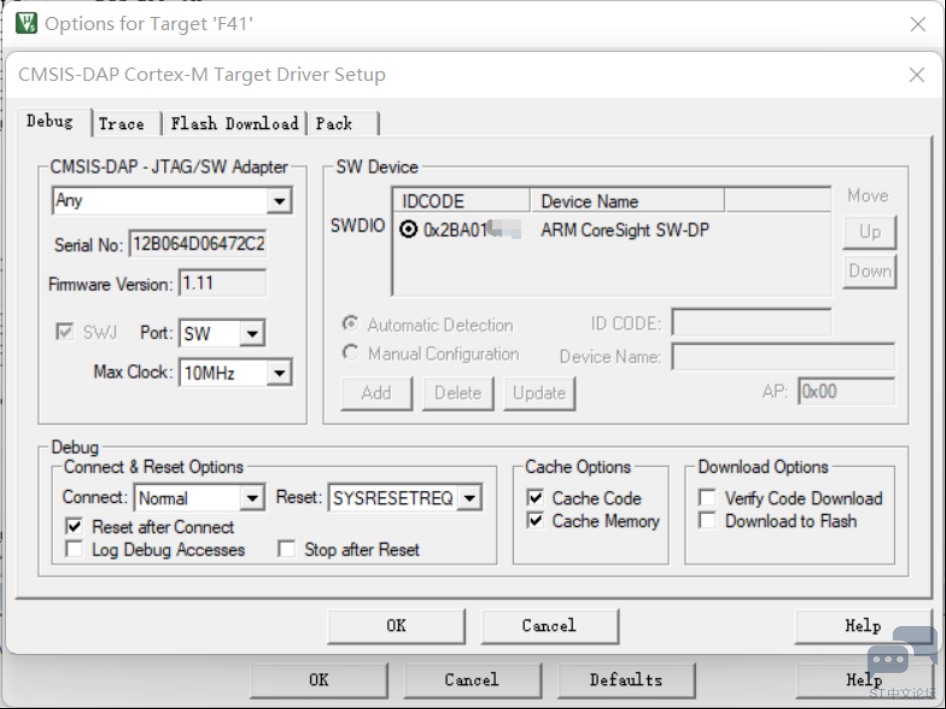Viewport: 946px width, 709px height.
Task: Click OK in the Options for Target window
Action: tap(319, 680)
